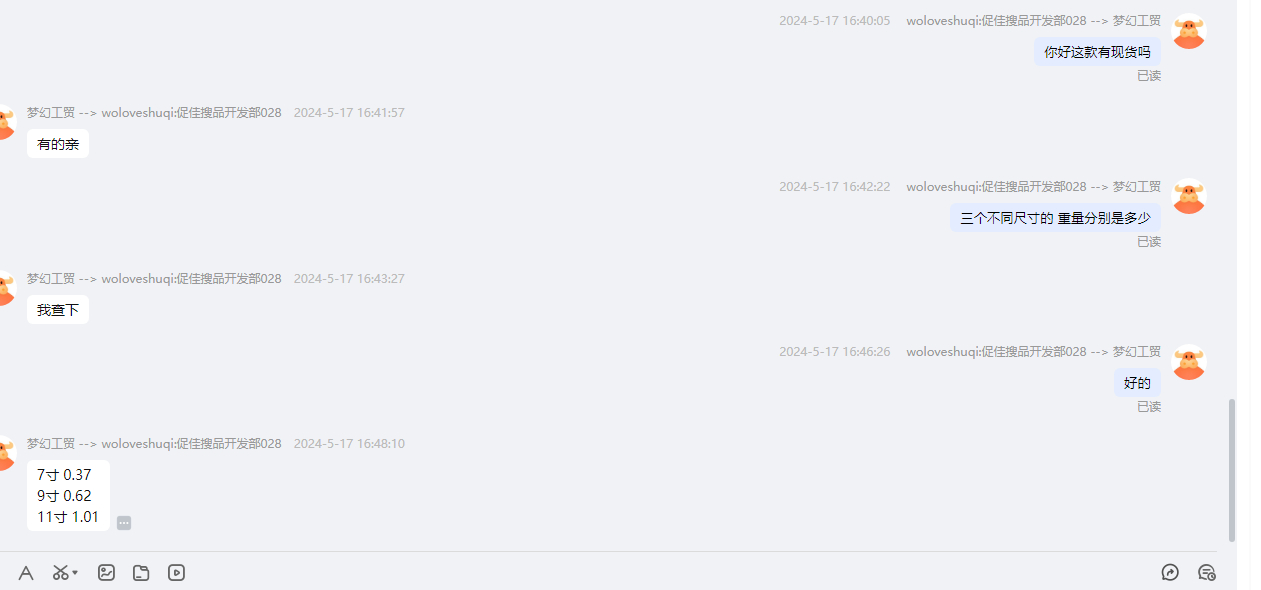This screenshot has height=590, width=1261.
Task: Click the 7寸 0.37 weights message bubble
Action: [68, 496]
